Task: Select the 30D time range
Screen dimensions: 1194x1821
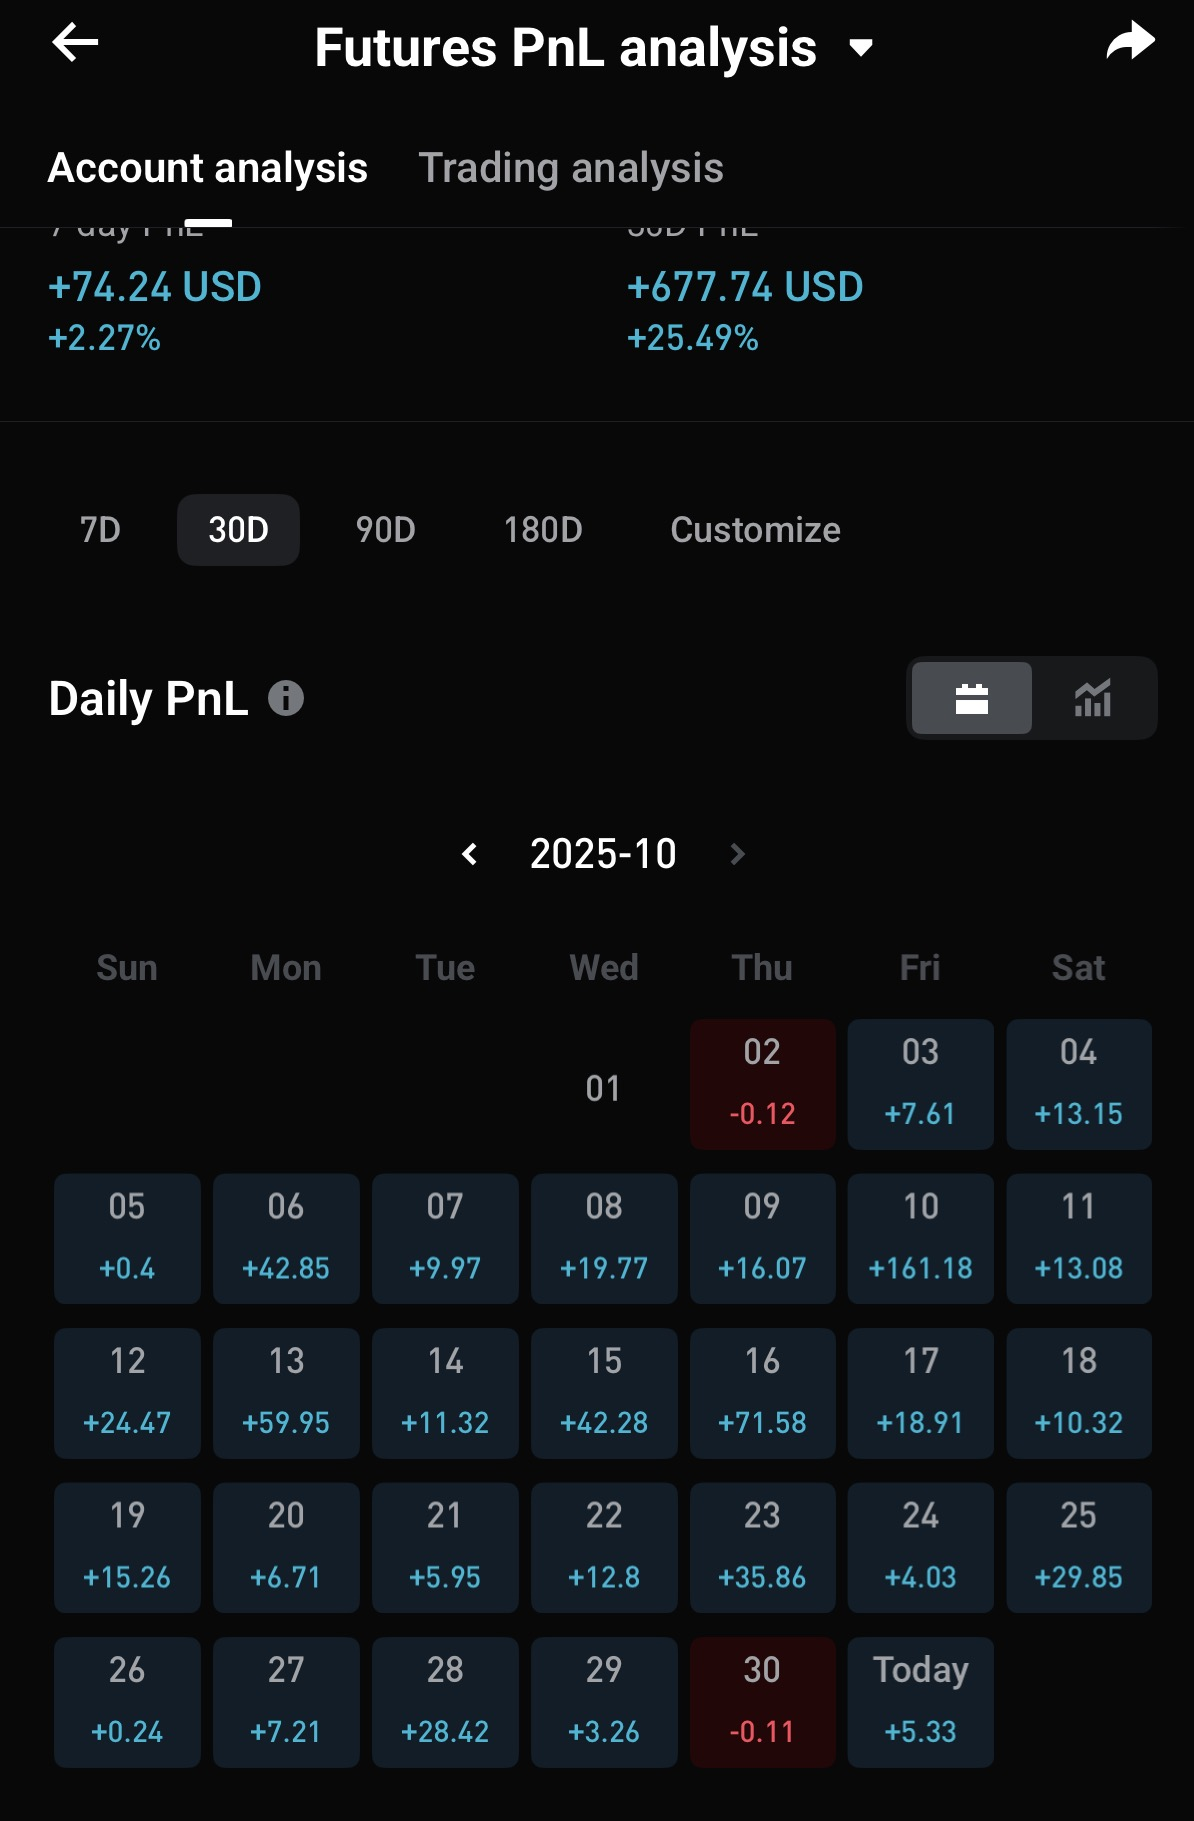Action: click(238, 530)
